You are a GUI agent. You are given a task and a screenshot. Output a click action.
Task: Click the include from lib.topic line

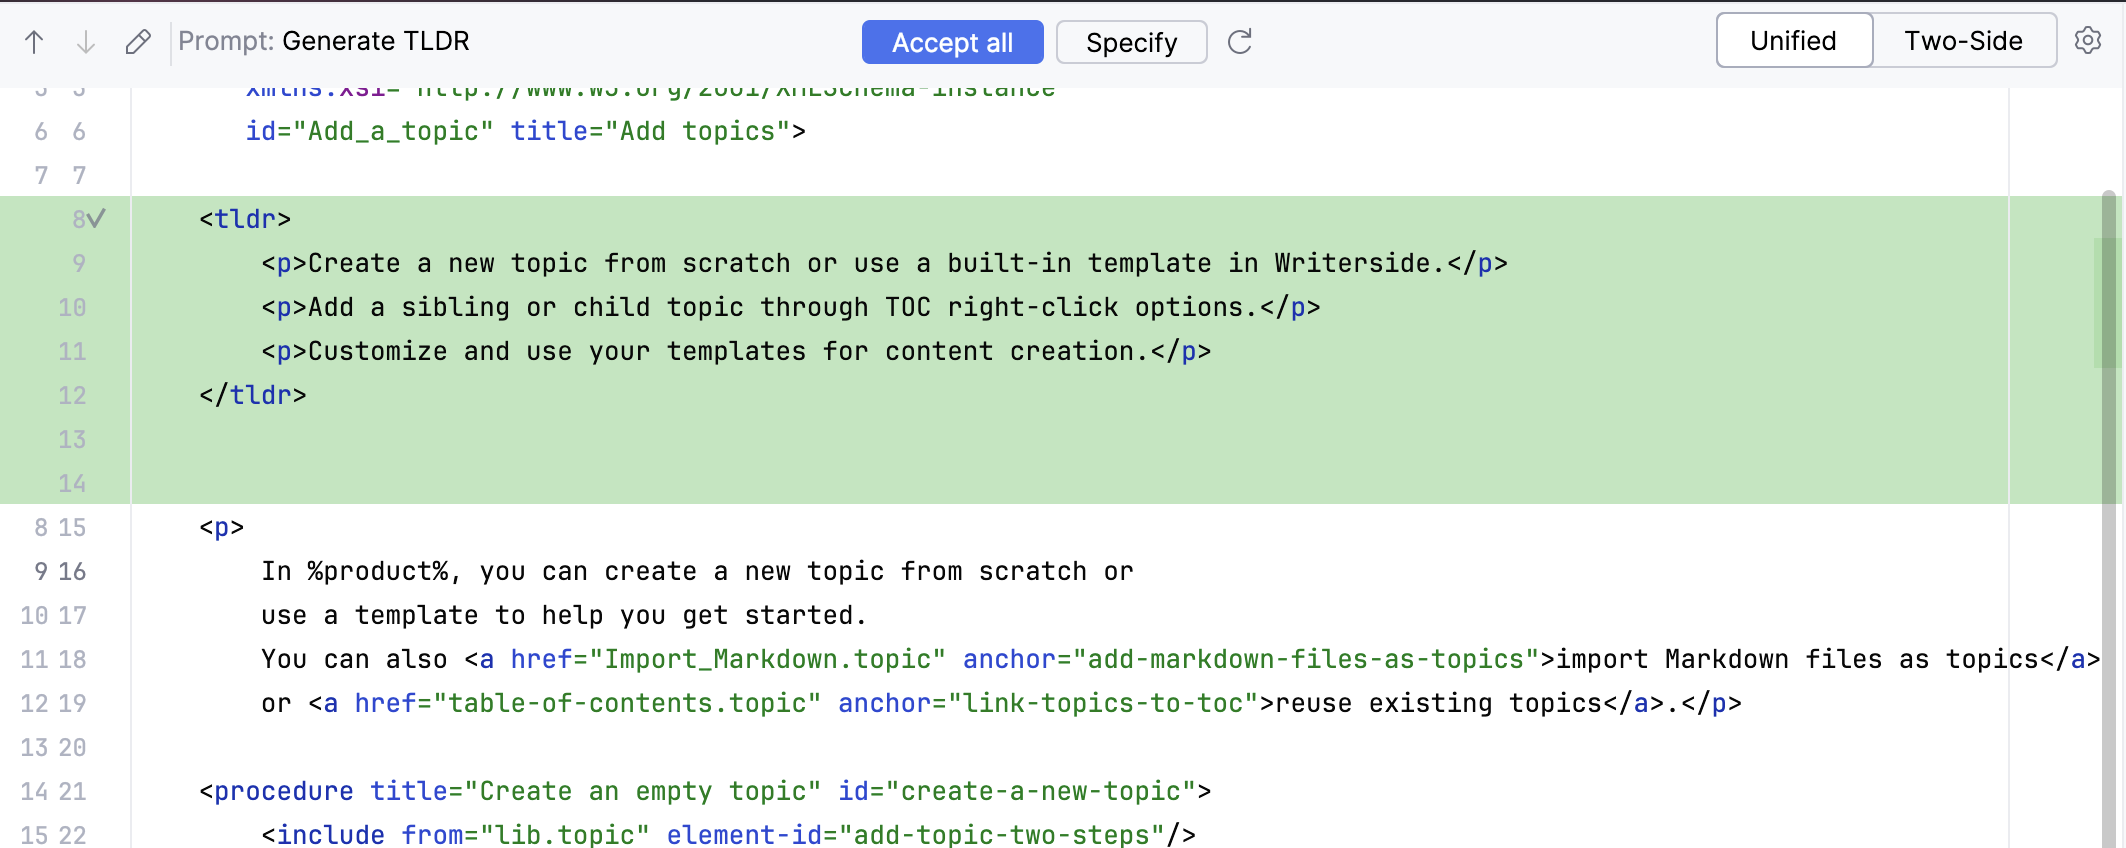pyautogui.click(x=728, y=834)
